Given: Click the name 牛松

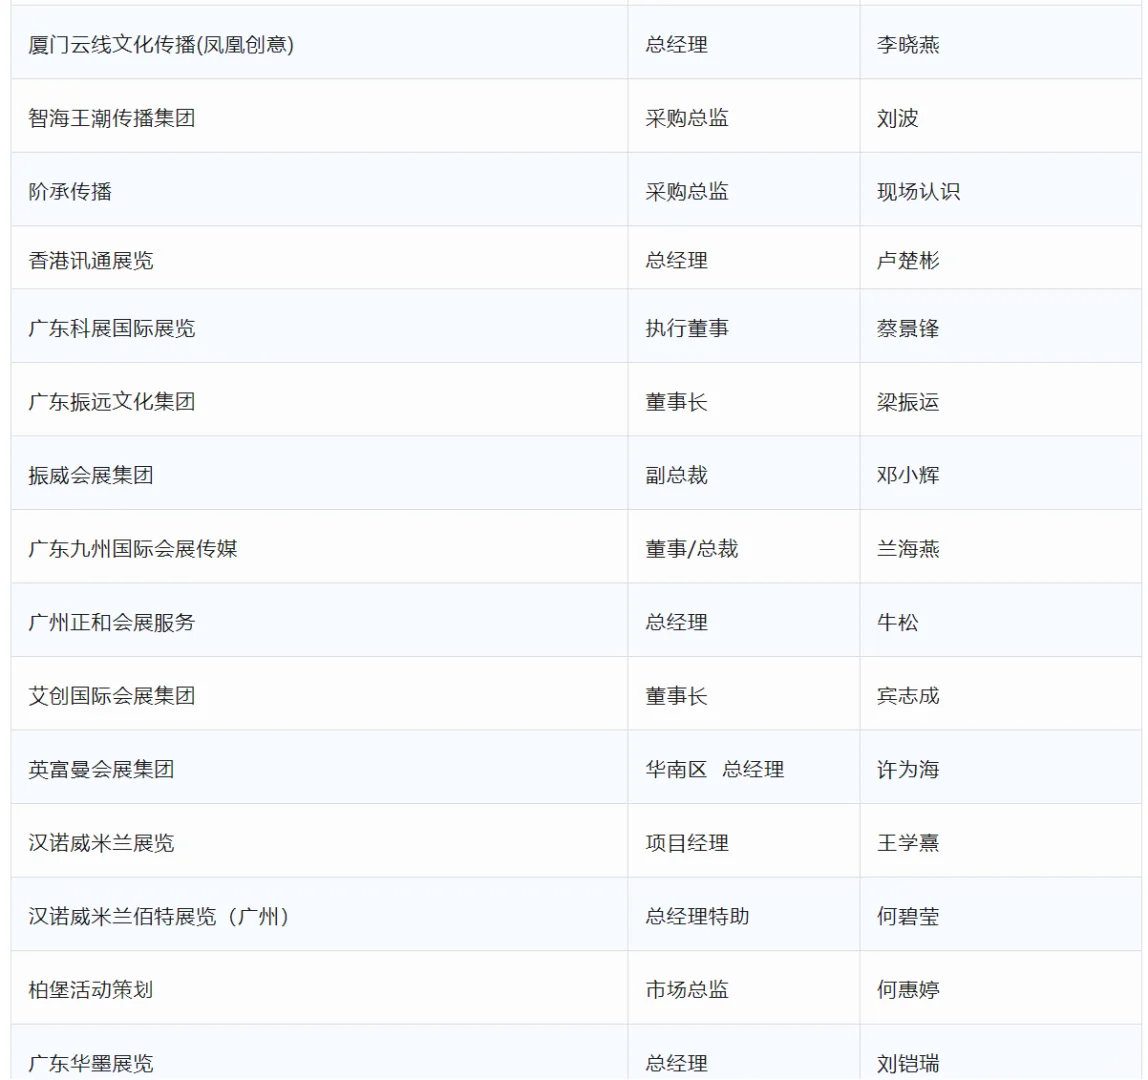Looking at the screenshot, I should [x=898, y=622].
